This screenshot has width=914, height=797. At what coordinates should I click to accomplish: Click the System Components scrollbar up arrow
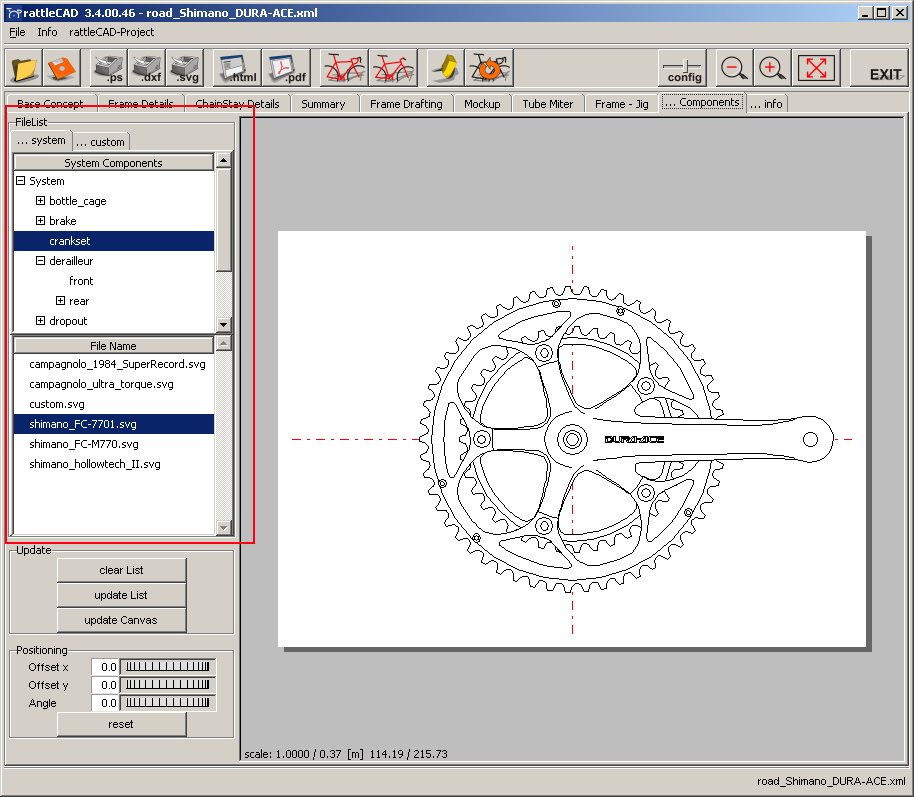pyautogui.click(x=224, y=160)
